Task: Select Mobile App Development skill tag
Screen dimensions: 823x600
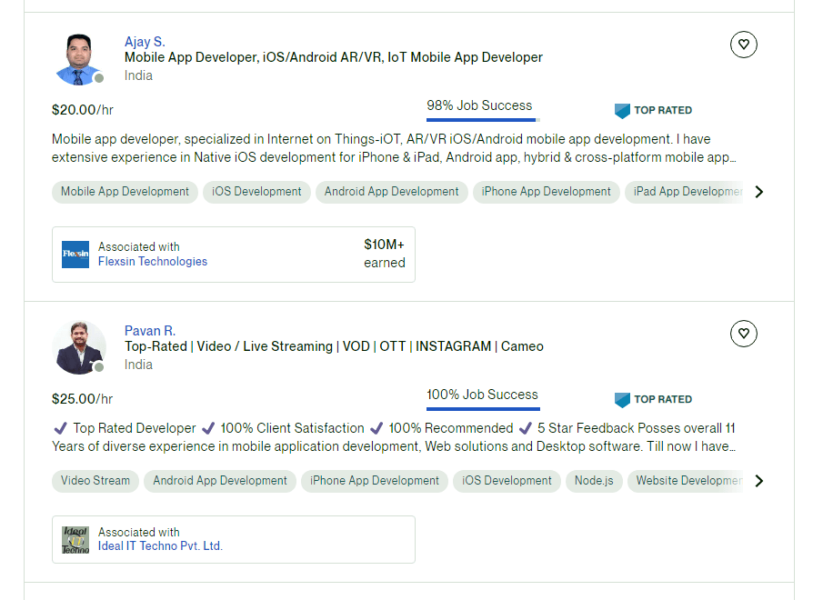Action: coord(124,192)
